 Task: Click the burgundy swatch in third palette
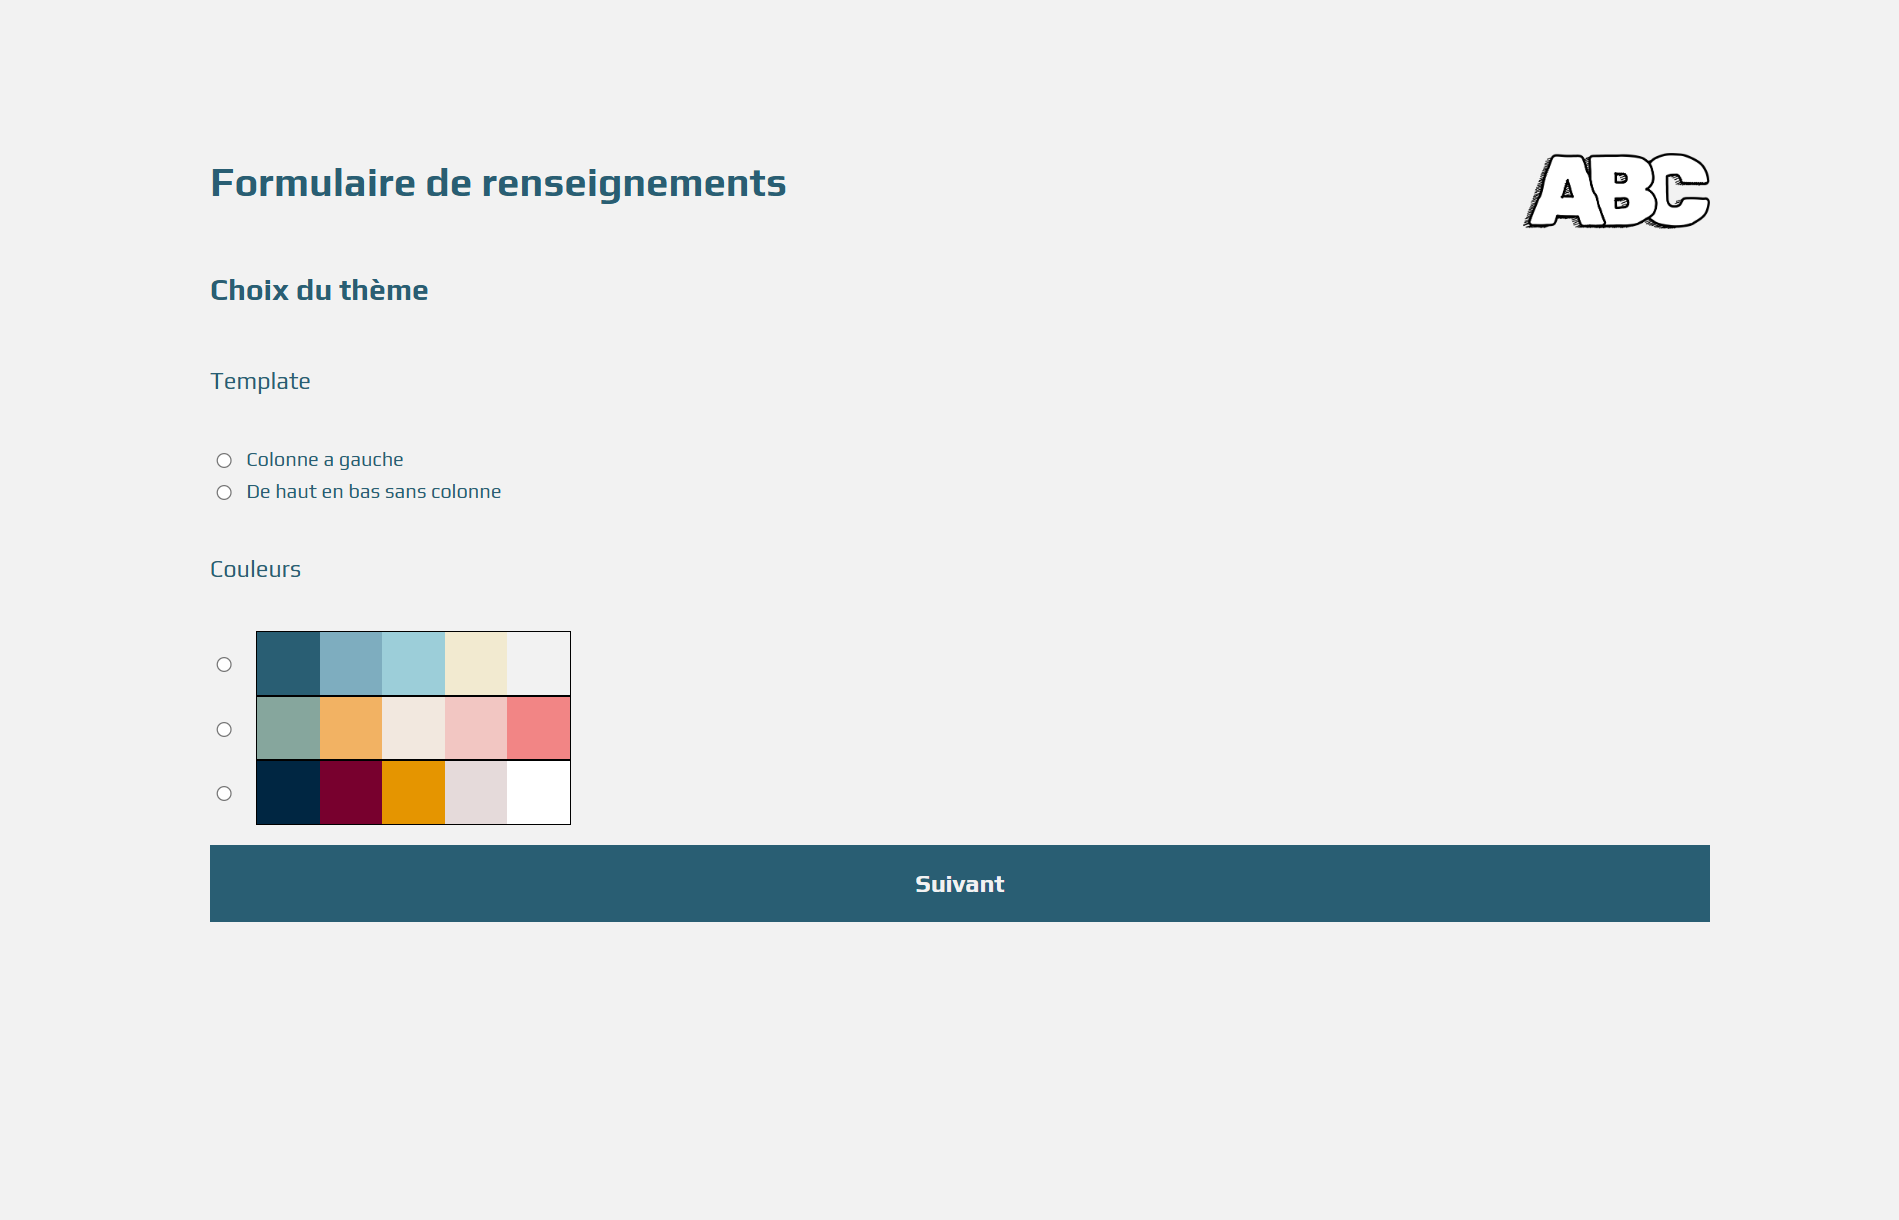tap(351, 792)
